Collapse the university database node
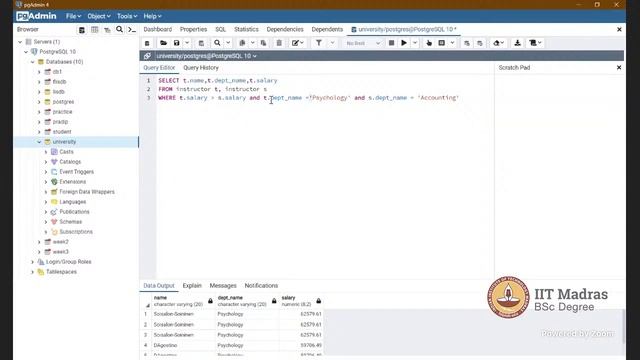 click(x=40, y=142)
